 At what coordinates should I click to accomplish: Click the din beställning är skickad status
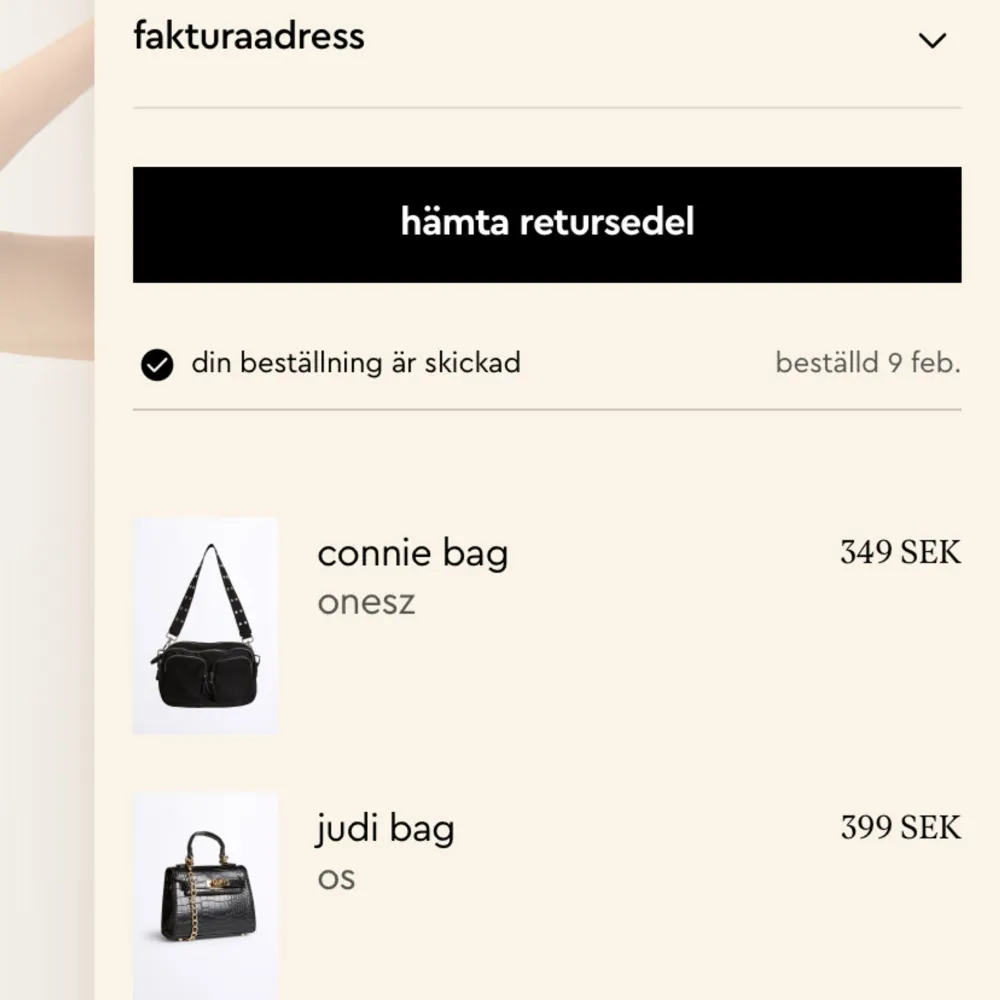(x=357, y=363)
